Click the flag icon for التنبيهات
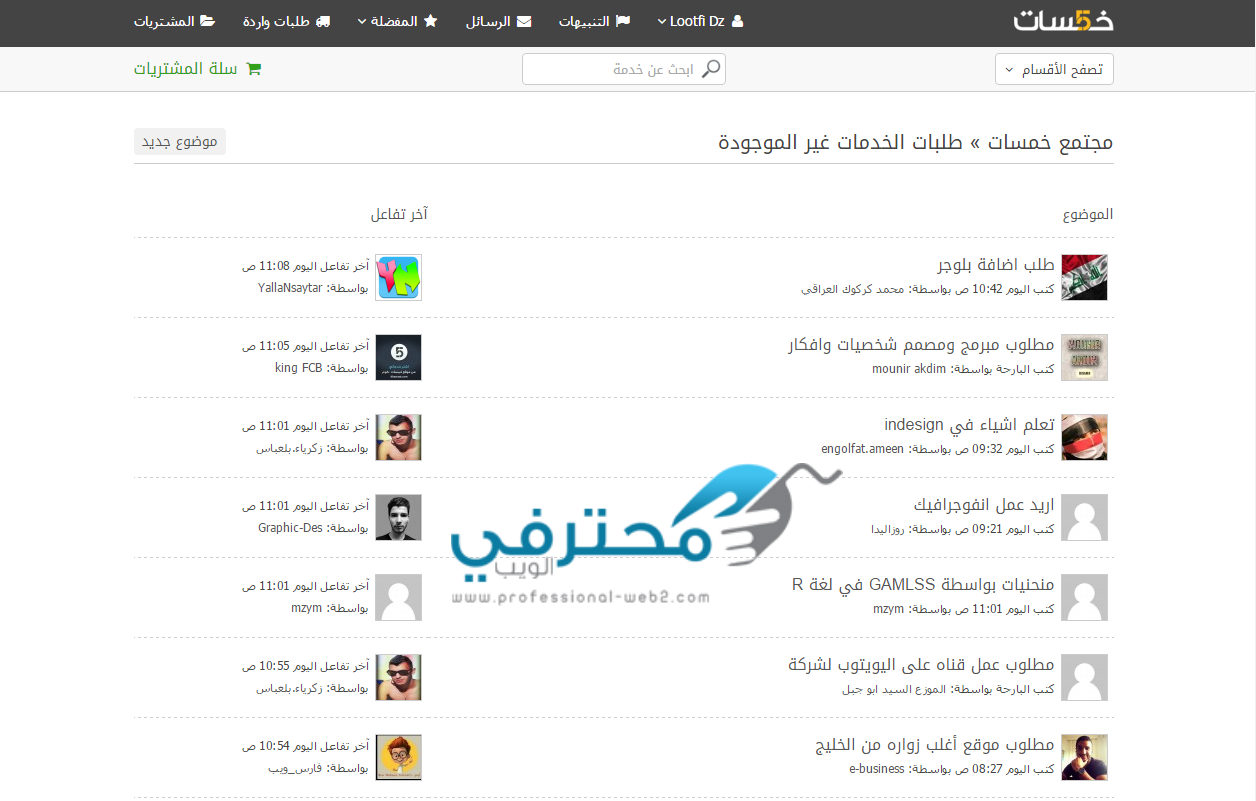The width and height of the screenshot is (1256, 801). (623, 21)
